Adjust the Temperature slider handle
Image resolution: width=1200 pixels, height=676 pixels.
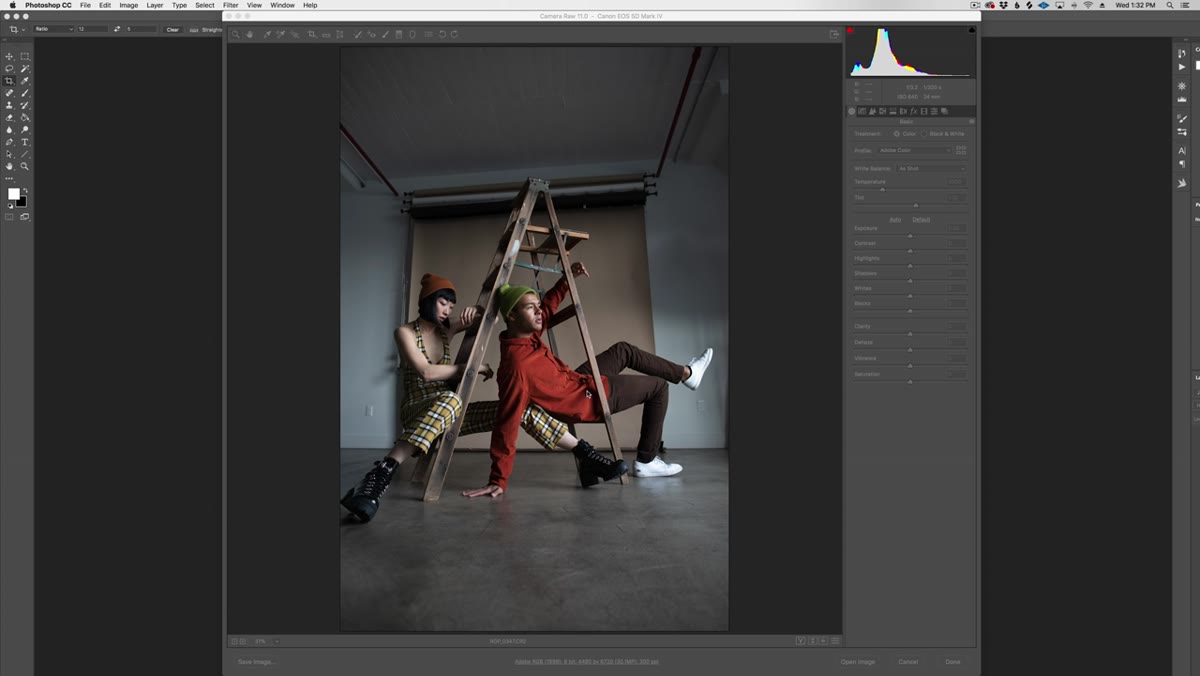click(x=882, y=189)
